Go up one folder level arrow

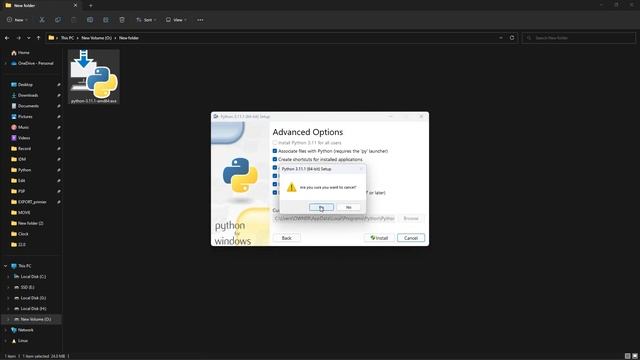pyautogui.click(x=38, y=38)
